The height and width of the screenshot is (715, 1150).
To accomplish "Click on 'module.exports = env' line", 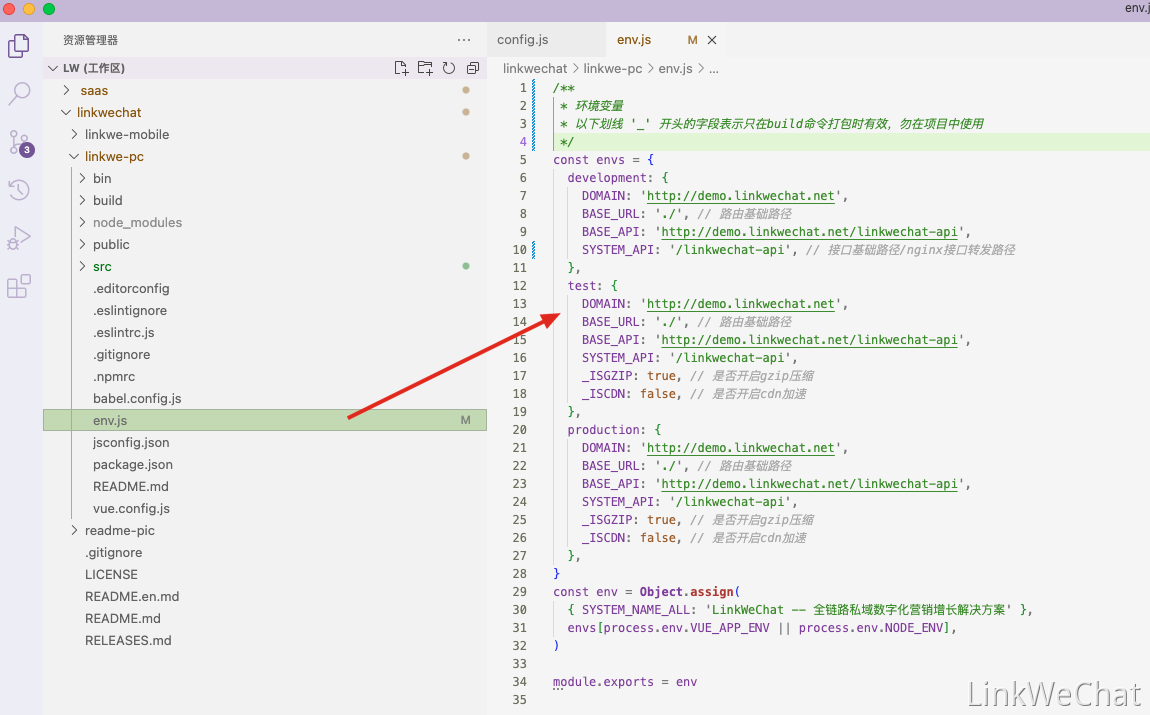I will [625, 682].
